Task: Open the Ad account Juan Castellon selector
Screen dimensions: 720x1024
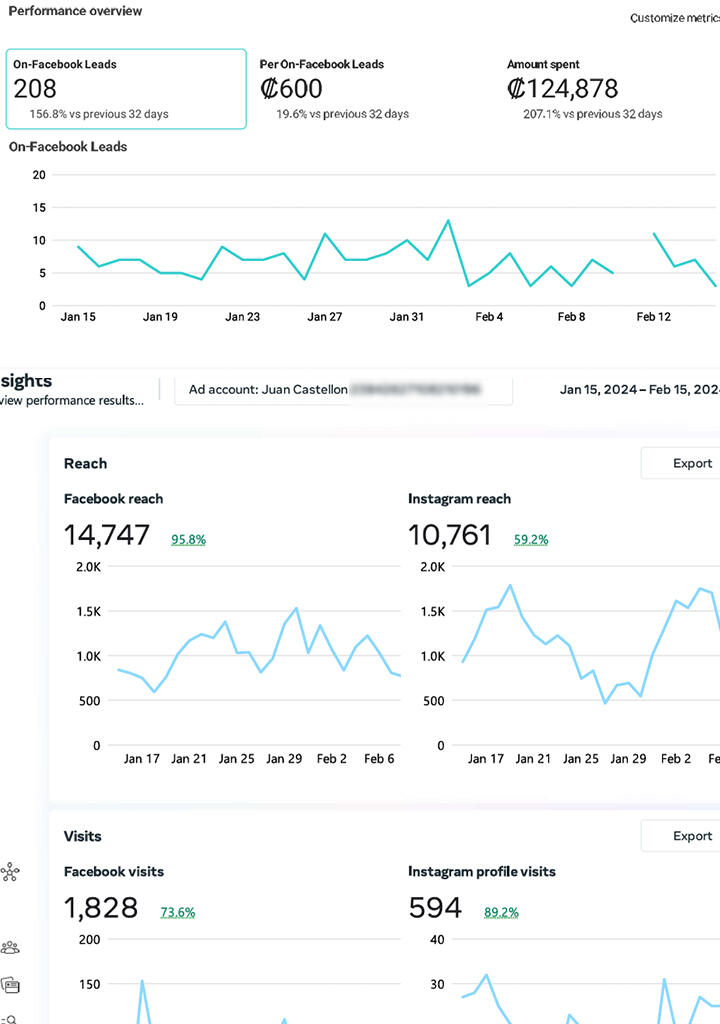Action: 343,389
